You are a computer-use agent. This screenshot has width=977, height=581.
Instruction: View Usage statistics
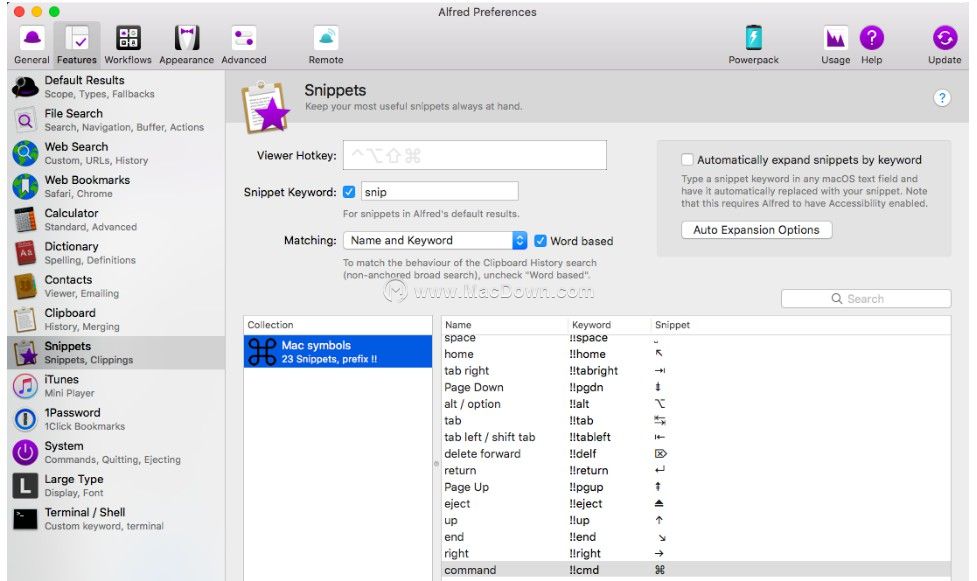836,44
